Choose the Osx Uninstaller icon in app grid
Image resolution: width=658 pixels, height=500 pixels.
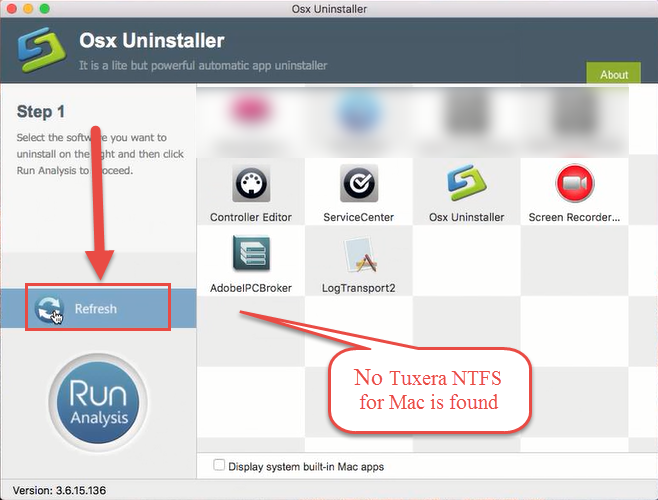(466, 185)
